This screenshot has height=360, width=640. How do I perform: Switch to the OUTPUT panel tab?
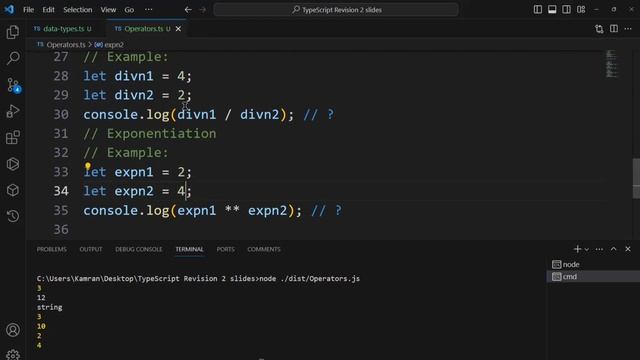(91, 249)
